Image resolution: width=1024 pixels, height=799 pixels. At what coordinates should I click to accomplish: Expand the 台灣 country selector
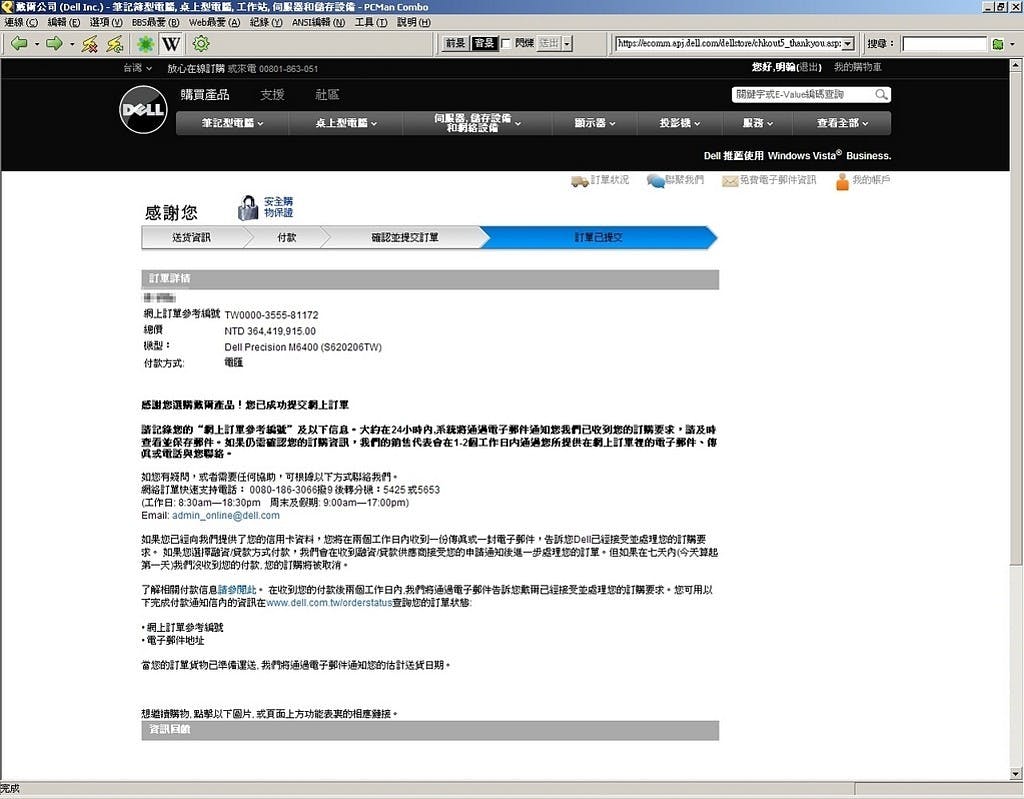pyautogui.click(x=138, y=68)
